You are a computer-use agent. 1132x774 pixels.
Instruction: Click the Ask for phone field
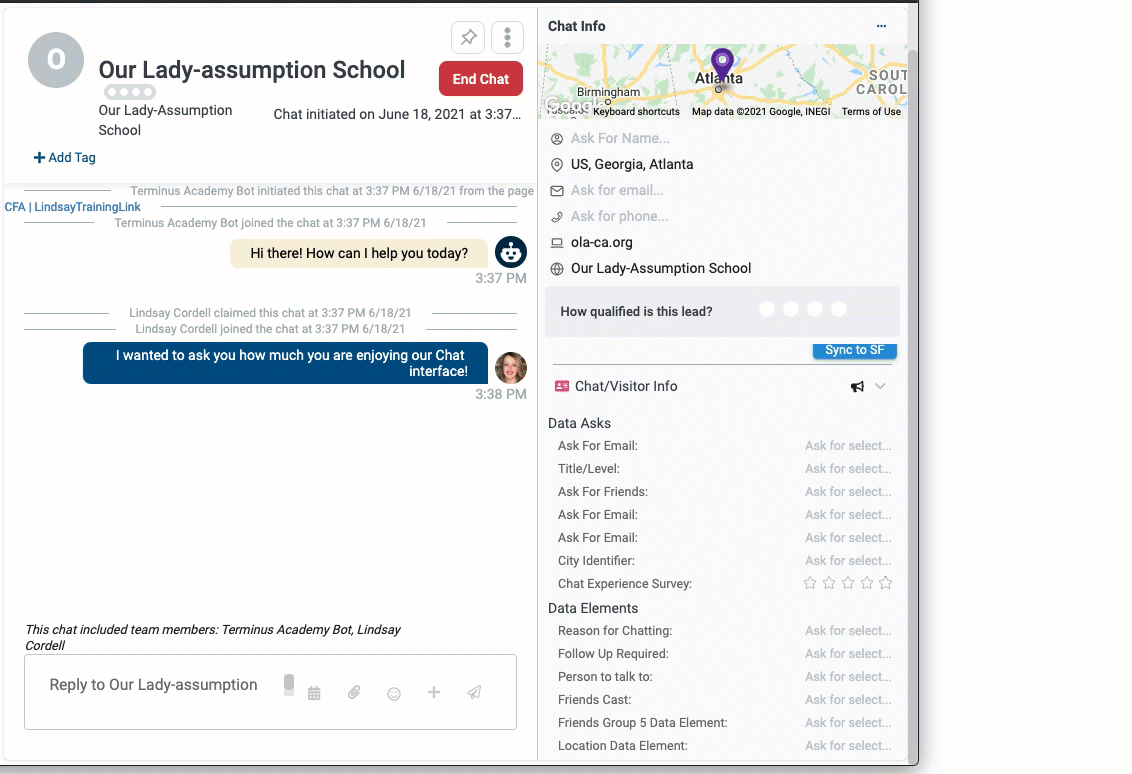coord(619,217)
